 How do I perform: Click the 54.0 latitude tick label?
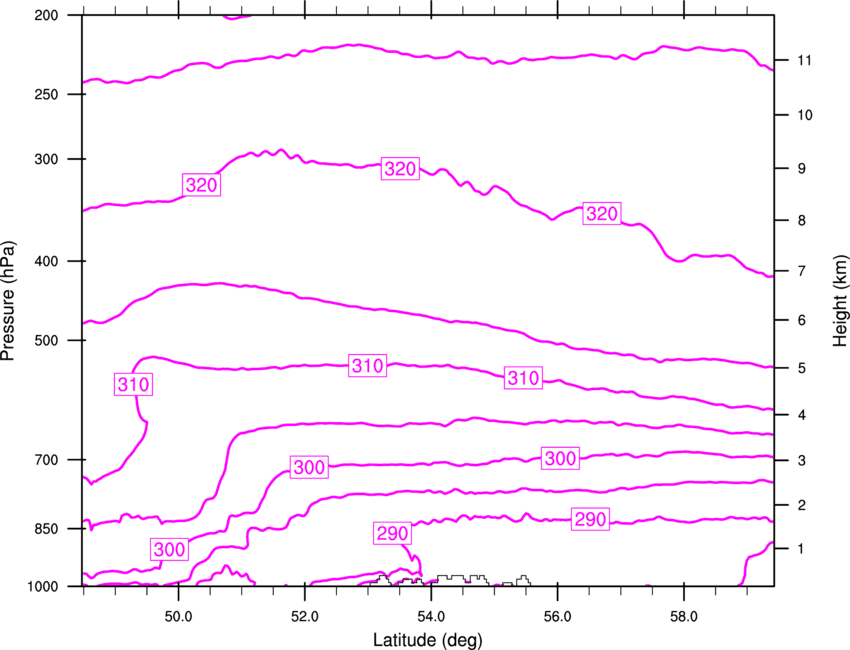(x=431, y=617)
